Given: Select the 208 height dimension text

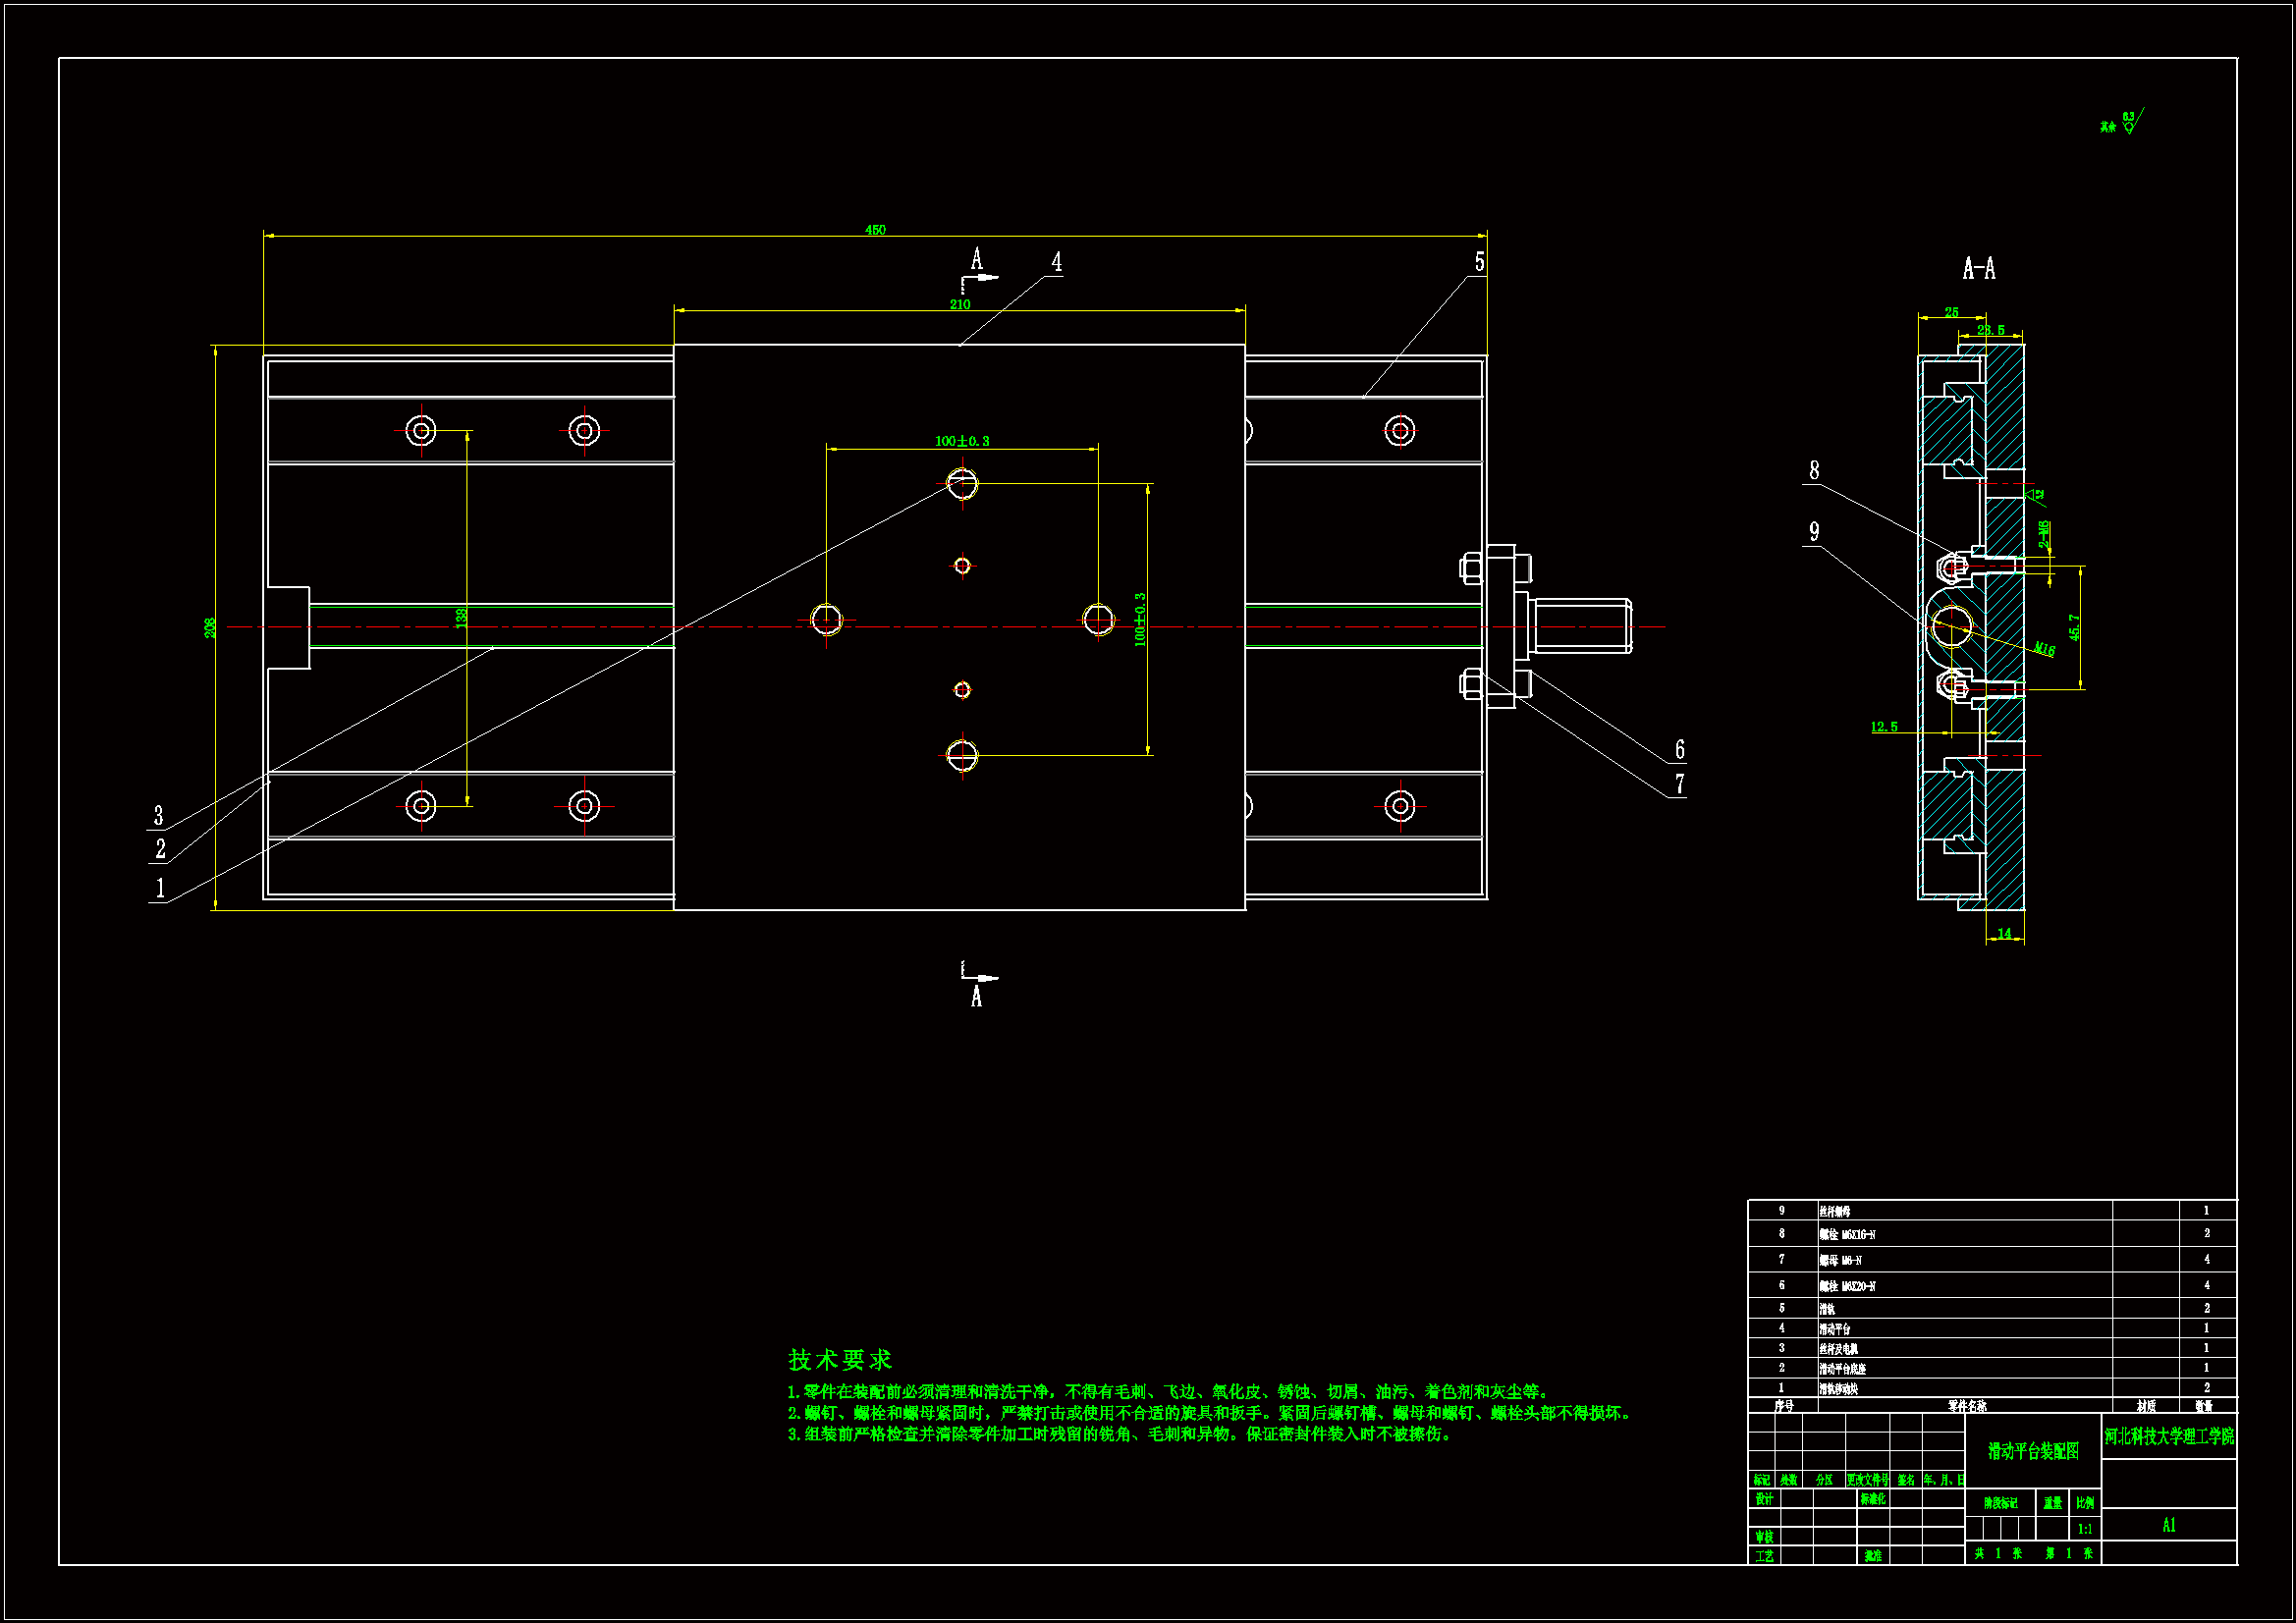Looking at the screenshot, I should 210,627.
